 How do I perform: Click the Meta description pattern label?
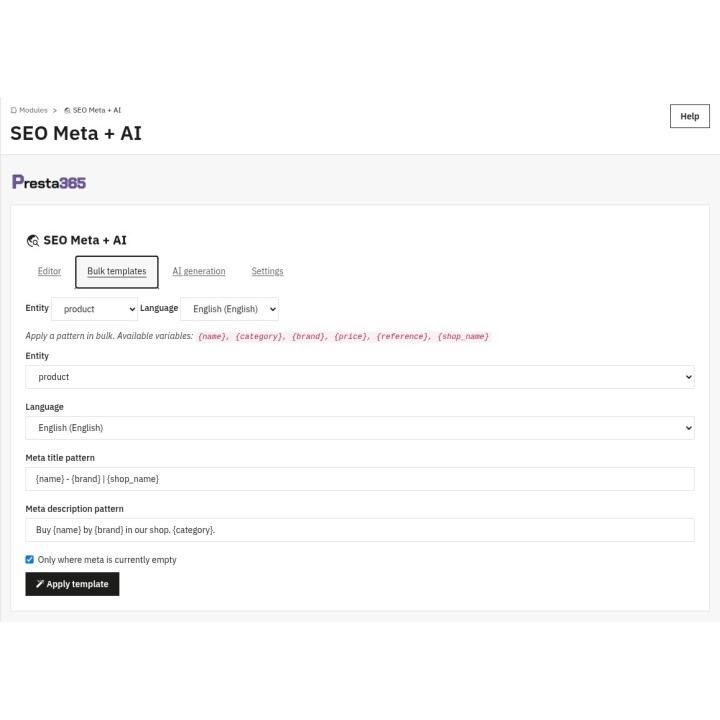click(x=74, y=509)
